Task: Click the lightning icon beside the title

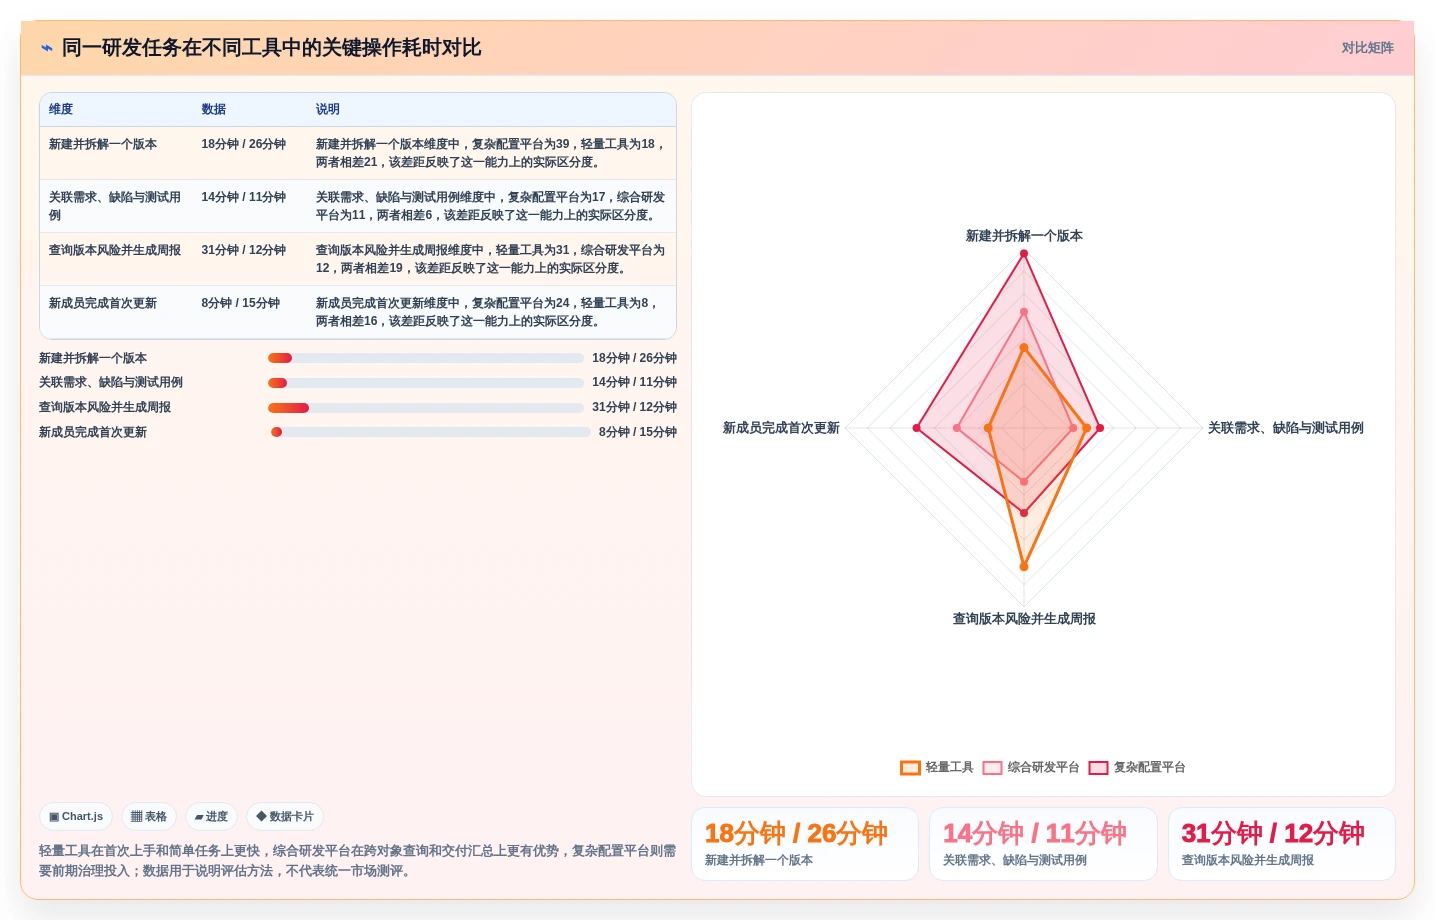Action: (x=47, y=48)
